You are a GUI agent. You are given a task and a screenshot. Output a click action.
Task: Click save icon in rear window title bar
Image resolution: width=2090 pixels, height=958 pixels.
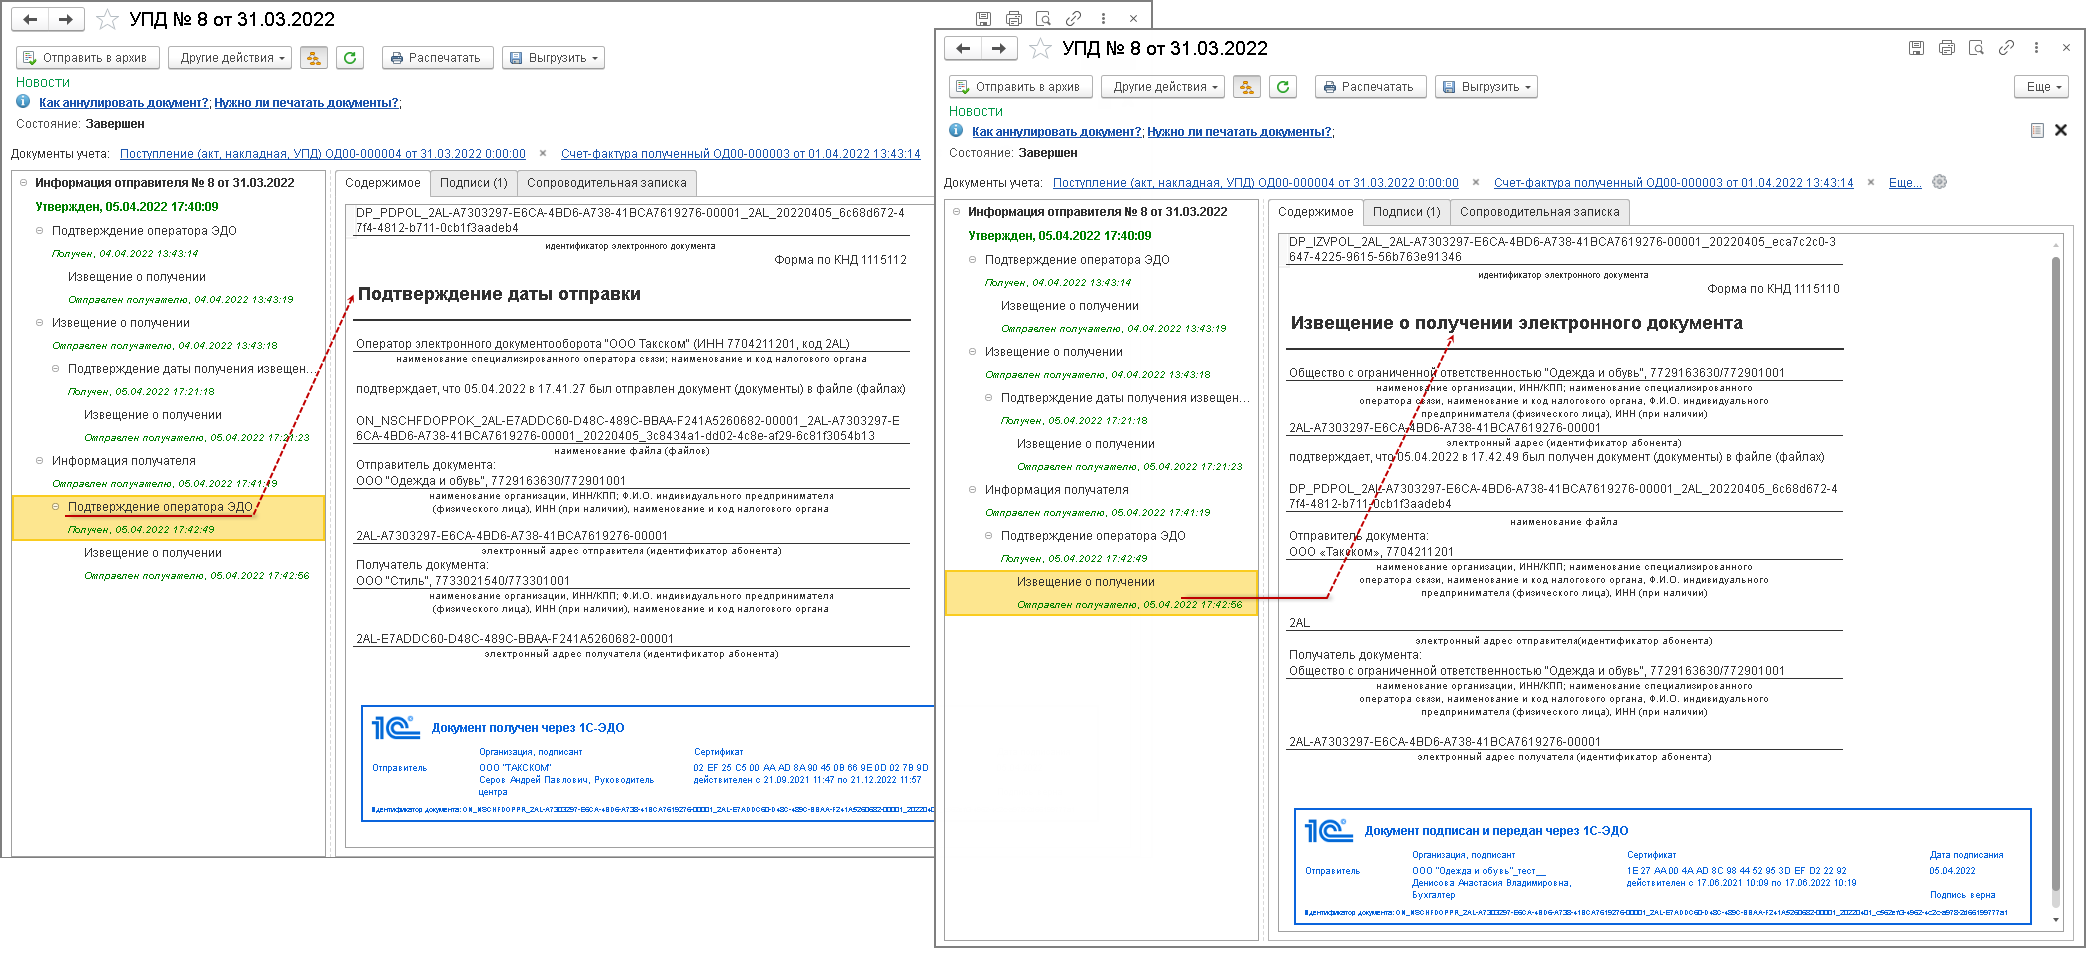point(983,19)
